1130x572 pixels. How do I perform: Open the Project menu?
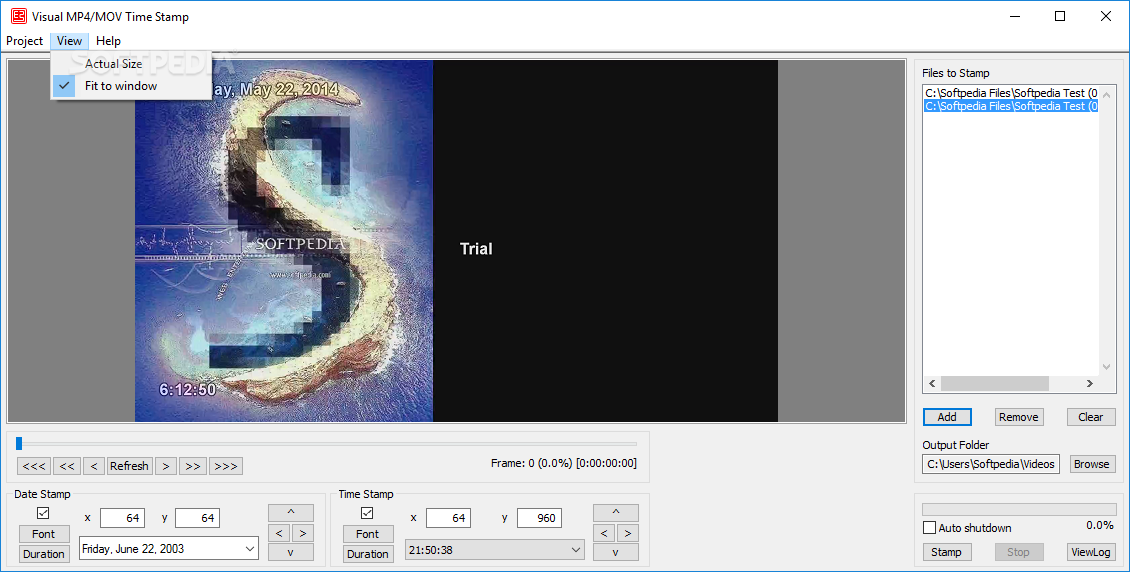[x=25, y=41]
